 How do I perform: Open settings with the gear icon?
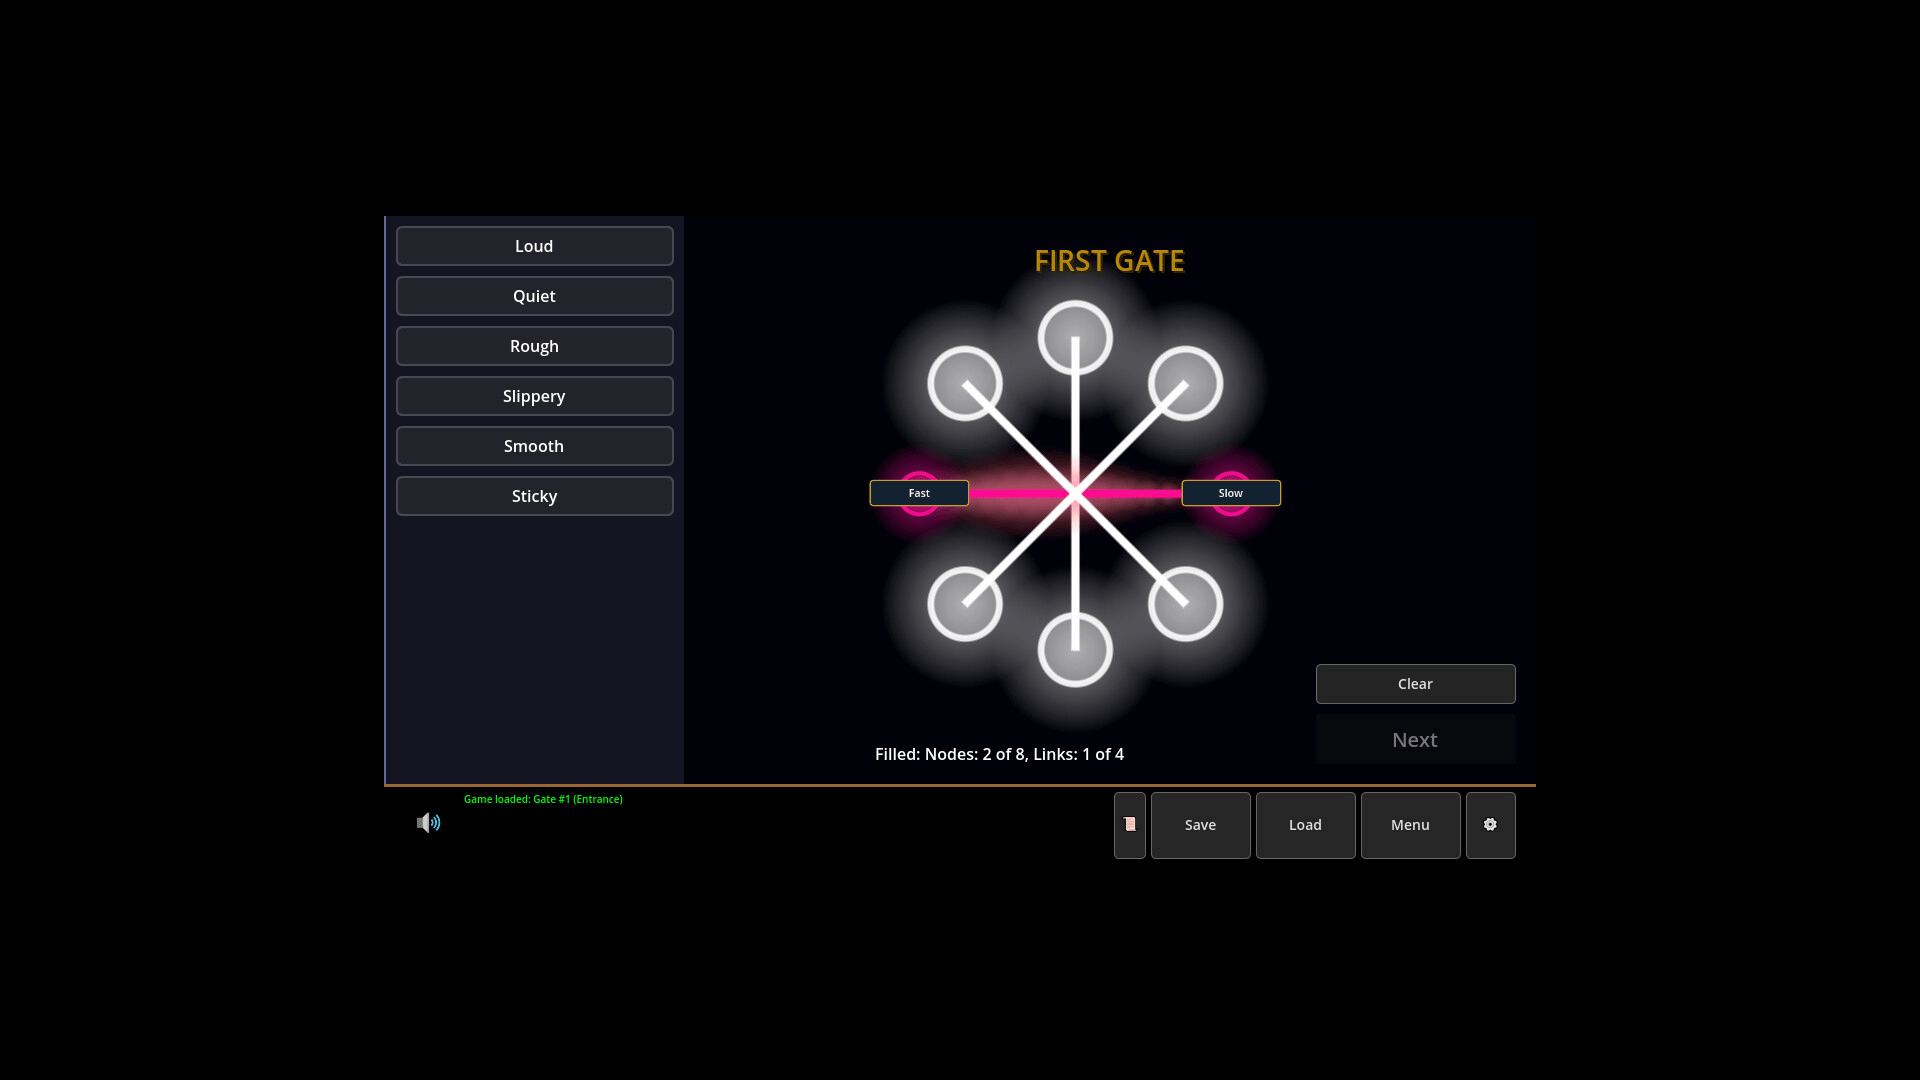tap(1490, 825)
